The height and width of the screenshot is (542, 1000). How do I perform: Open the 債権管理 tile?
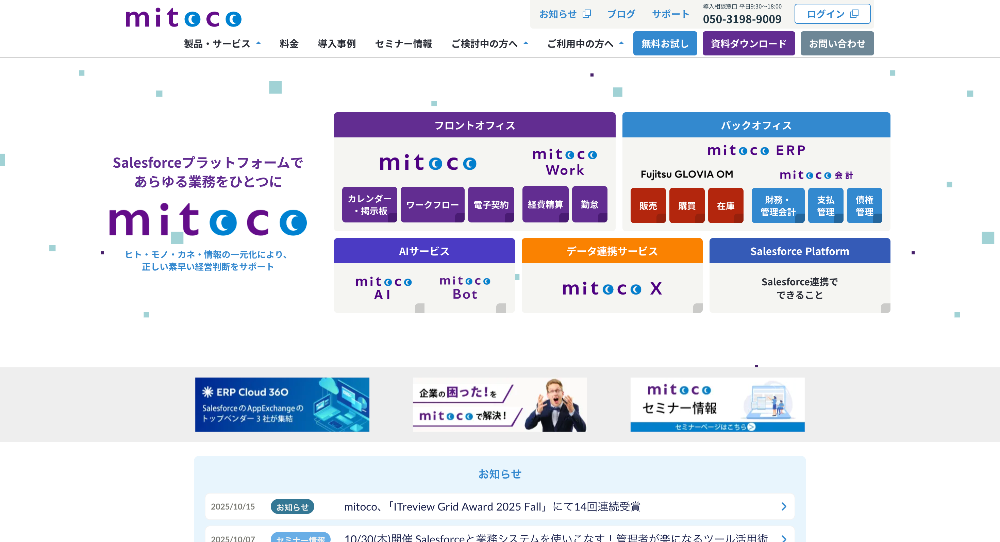pyautogui.click(x=864, y=205)
